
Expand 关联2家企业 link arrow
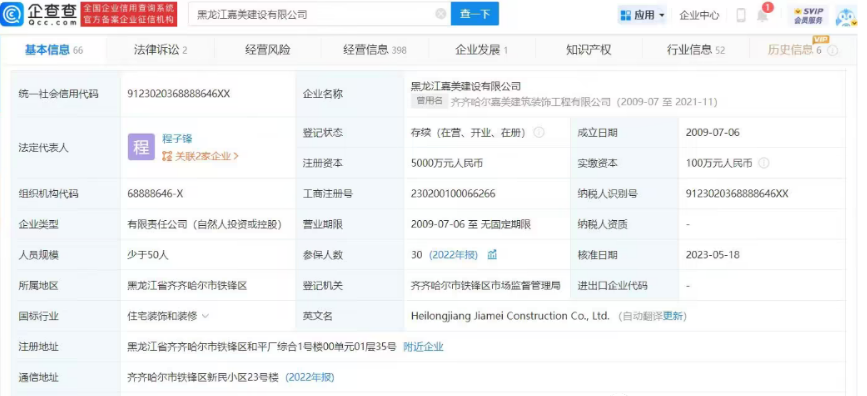237,157
